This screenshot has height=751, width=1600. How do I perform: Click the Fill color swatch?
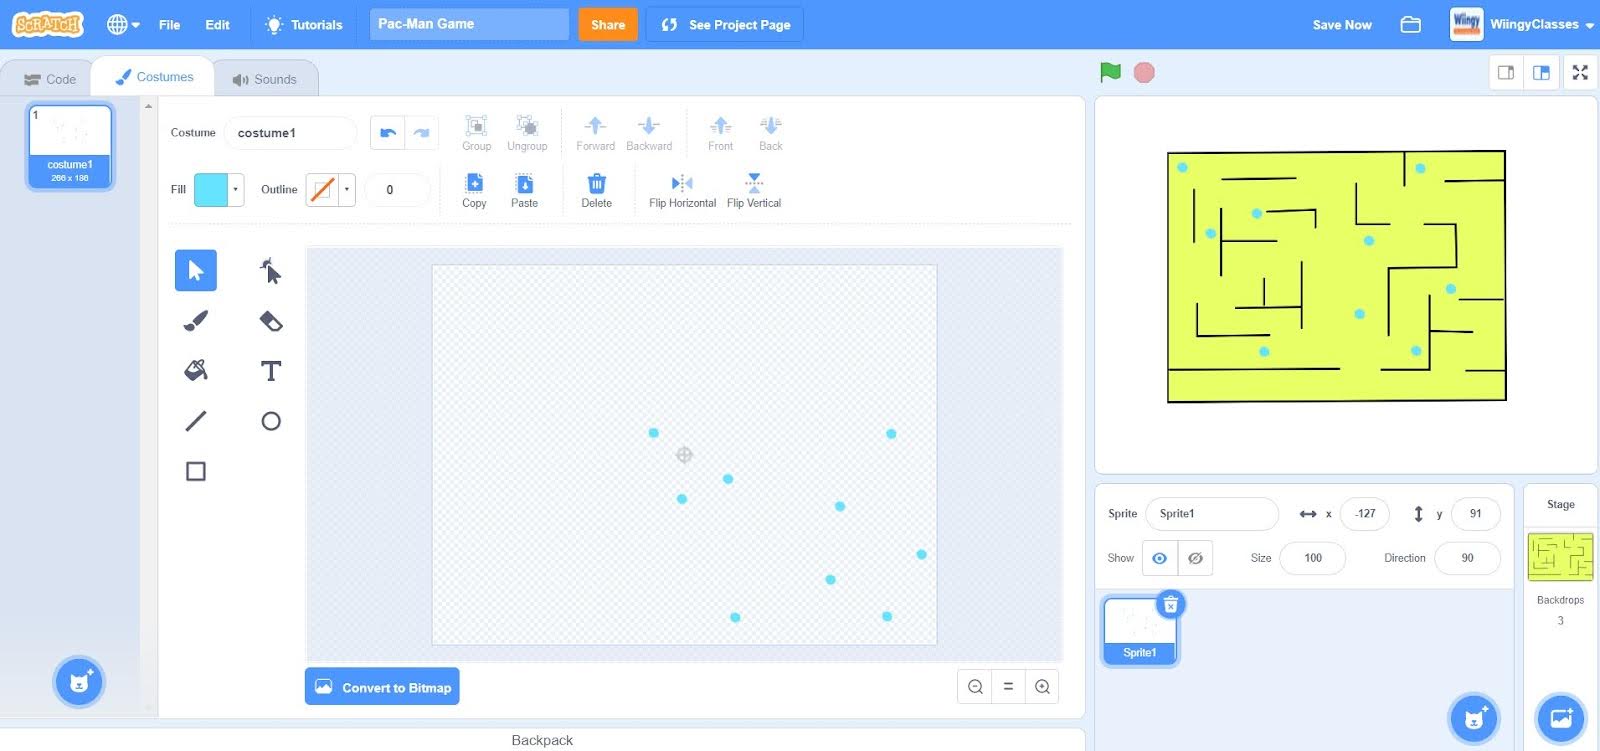pyautogui.click(x=211, y=189)
